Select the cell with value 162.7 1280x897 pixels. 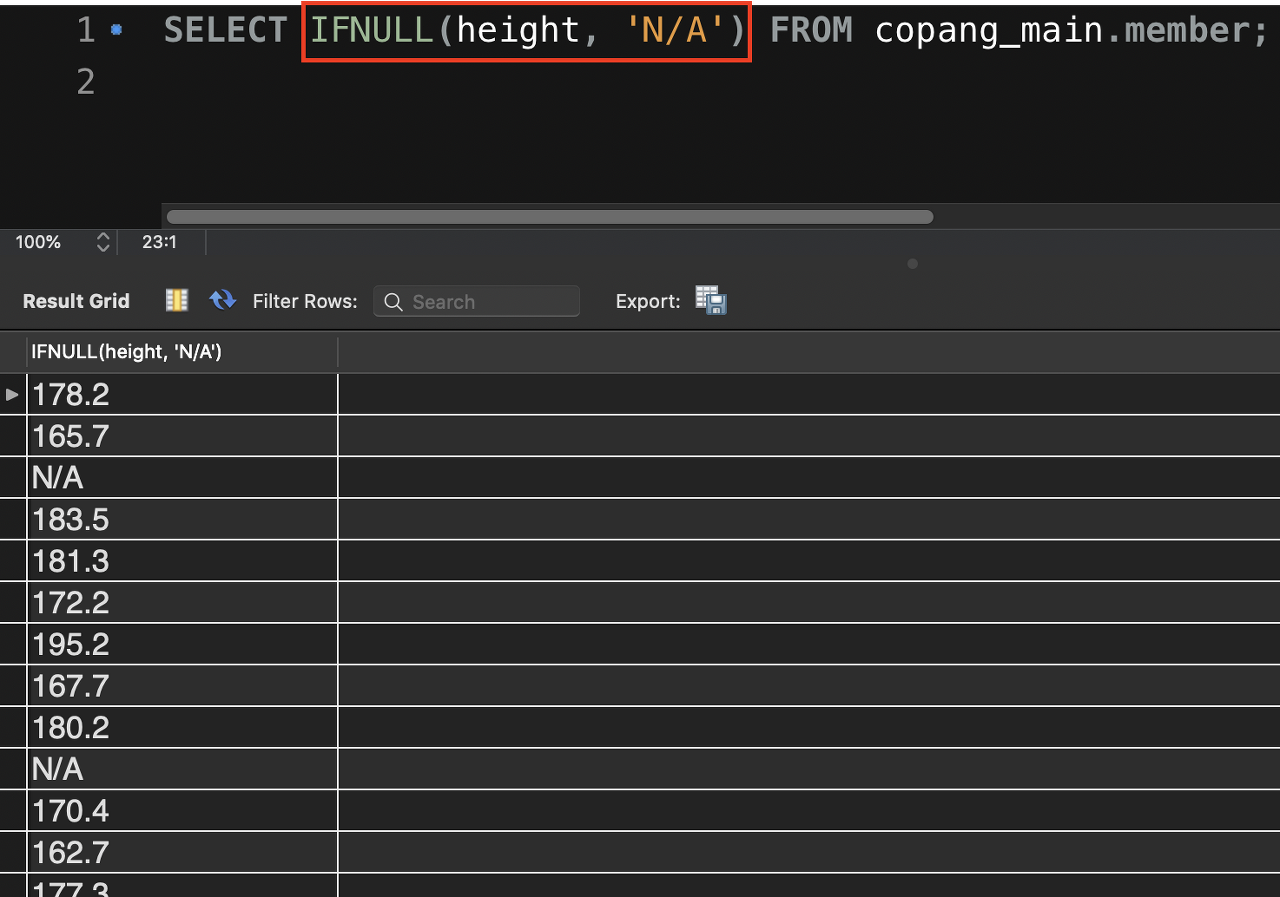click(x=182, y=852)
